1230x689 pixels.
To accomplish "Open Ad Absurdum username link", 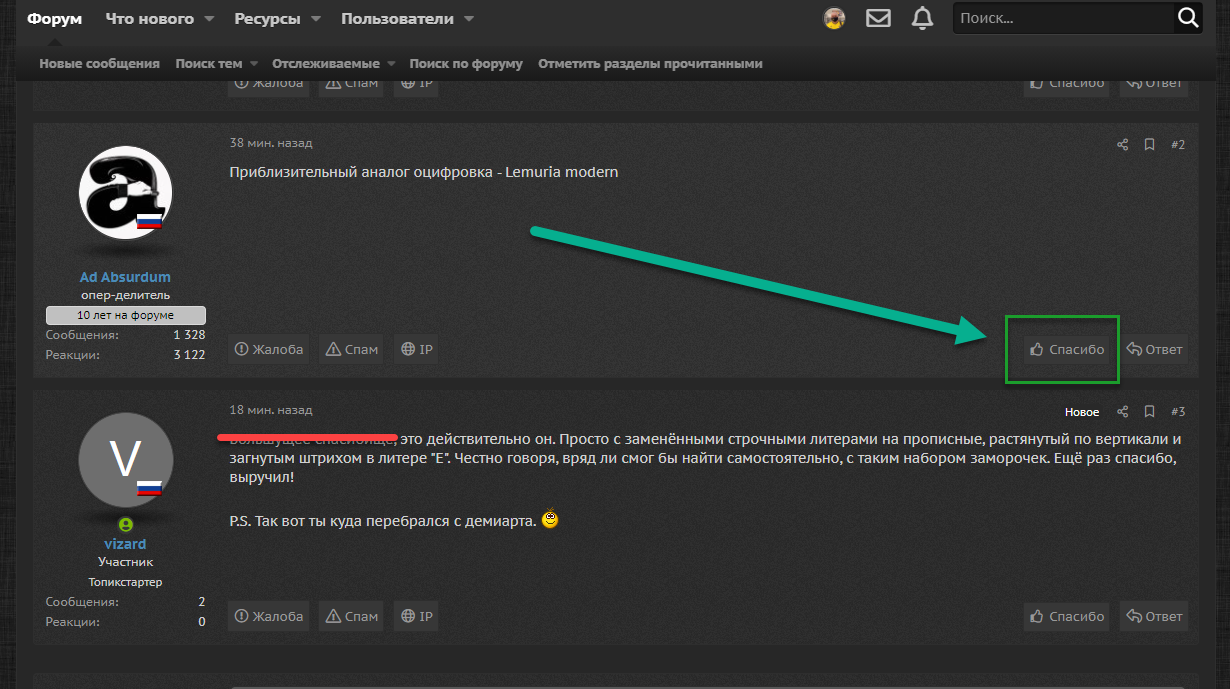I will pyautogui.click(x=125, y=277).
